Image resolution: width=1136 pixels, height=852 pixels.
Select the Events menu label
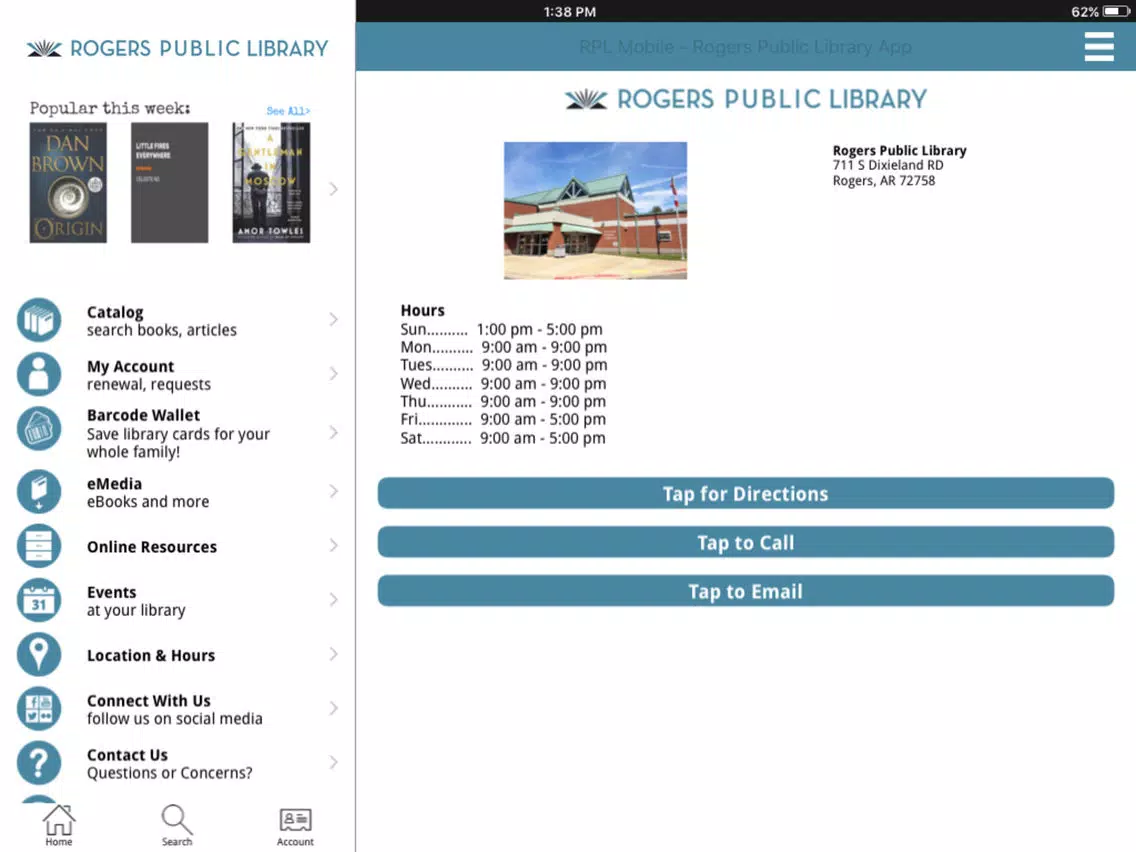[112, 593]
